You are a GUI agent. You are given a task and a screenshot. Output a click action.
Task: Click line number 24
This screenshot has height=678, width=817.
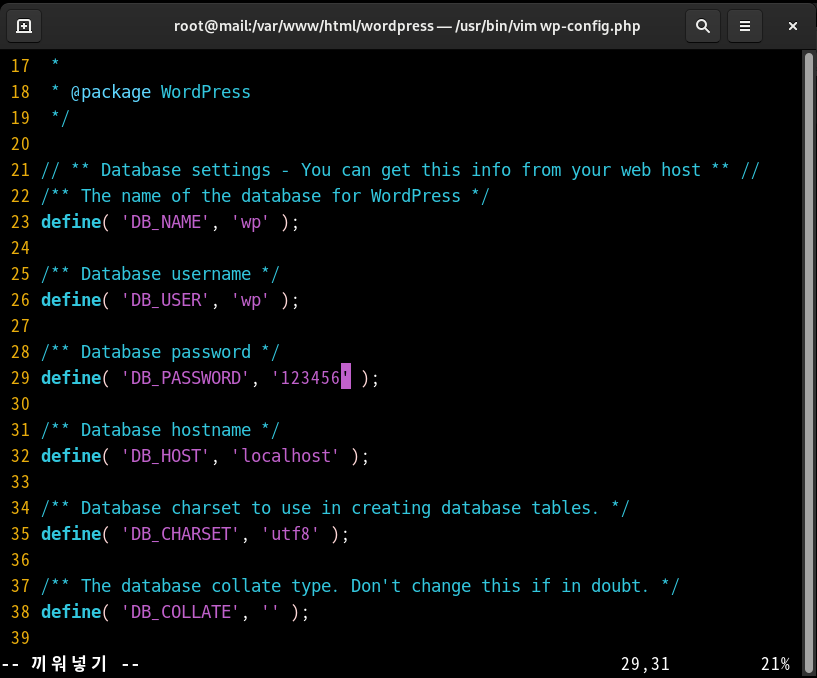(x=20, y=249)
